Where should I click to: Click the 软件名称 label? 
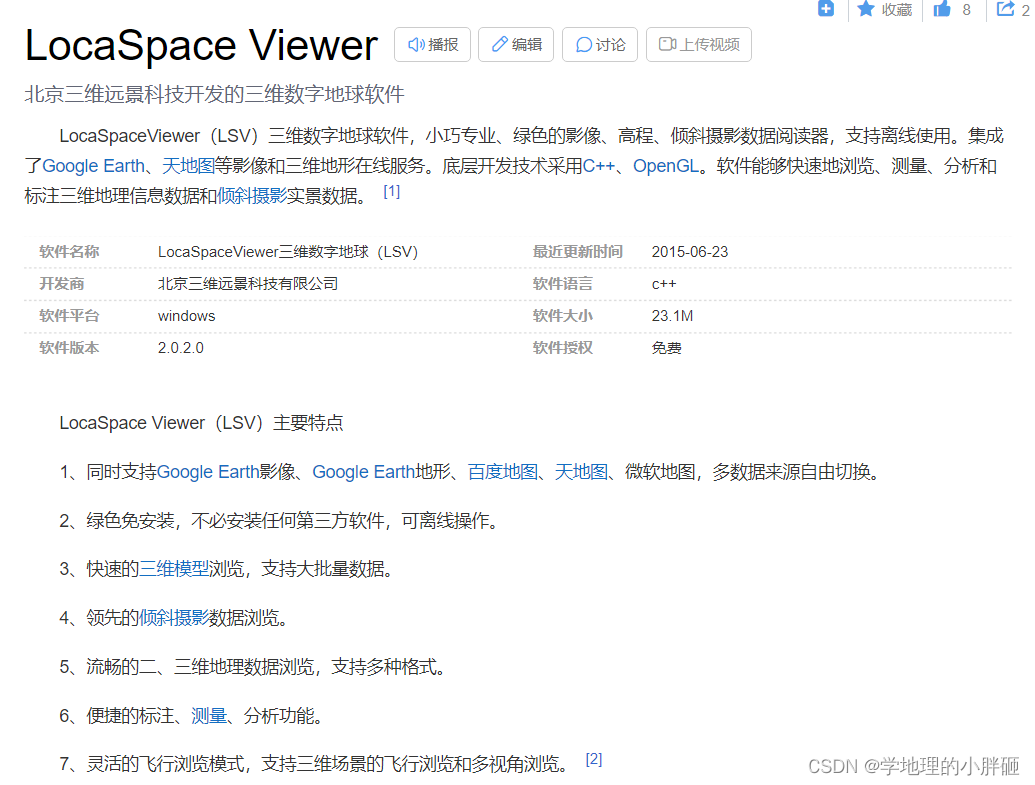click(69, 252)
